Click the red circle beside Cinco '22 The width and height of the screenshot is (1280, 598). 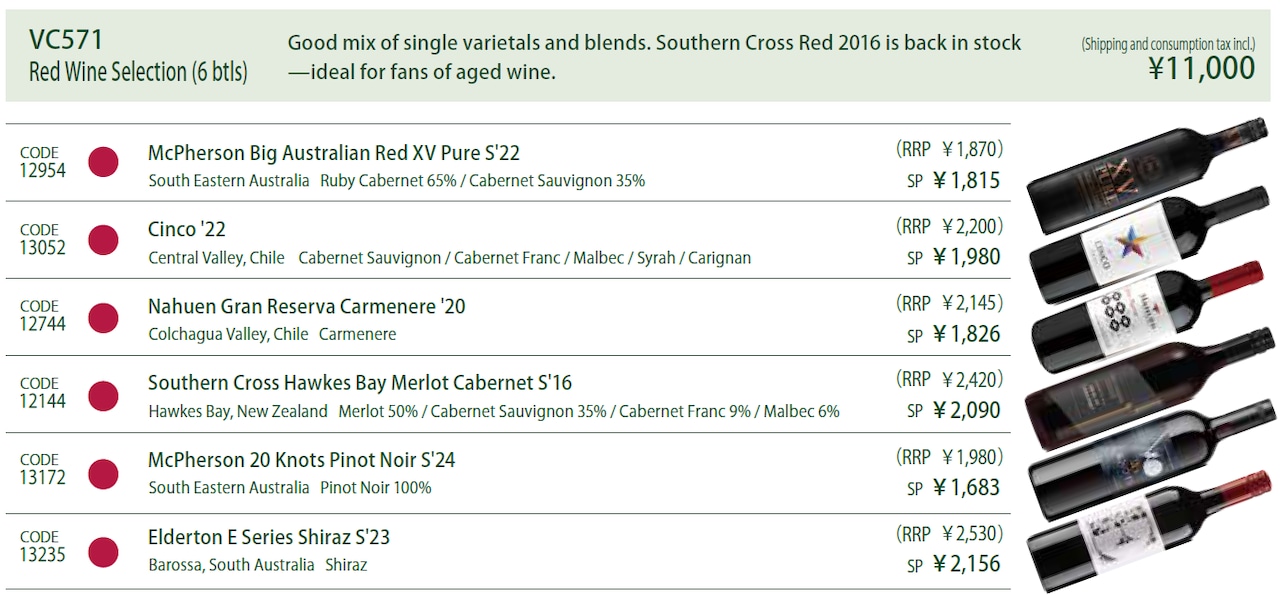point(103,239)
